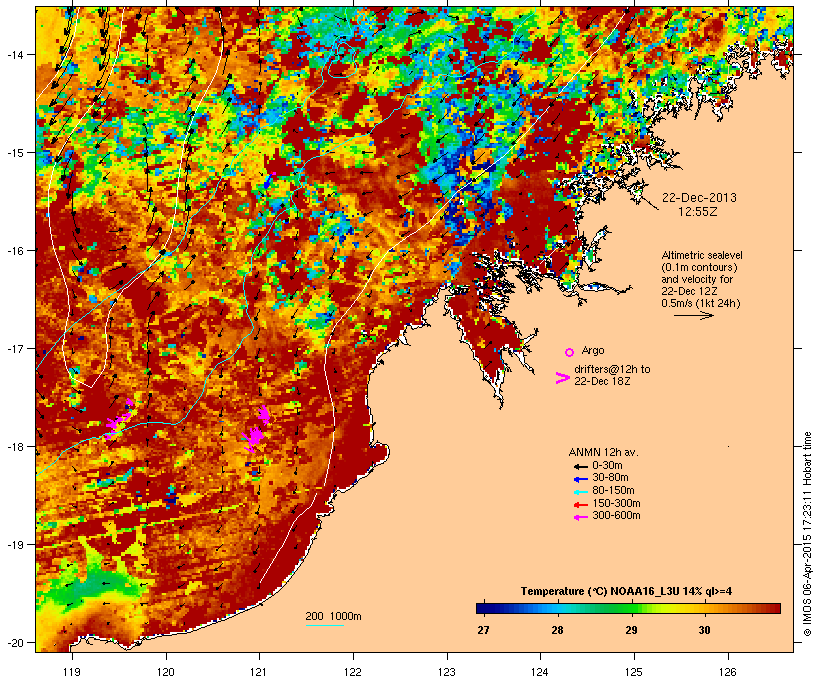Click the "0.5m/s (1kt 24h)" label
This screenshot has height=680, width=820.
pyautogui.click(x=701, y=303)
